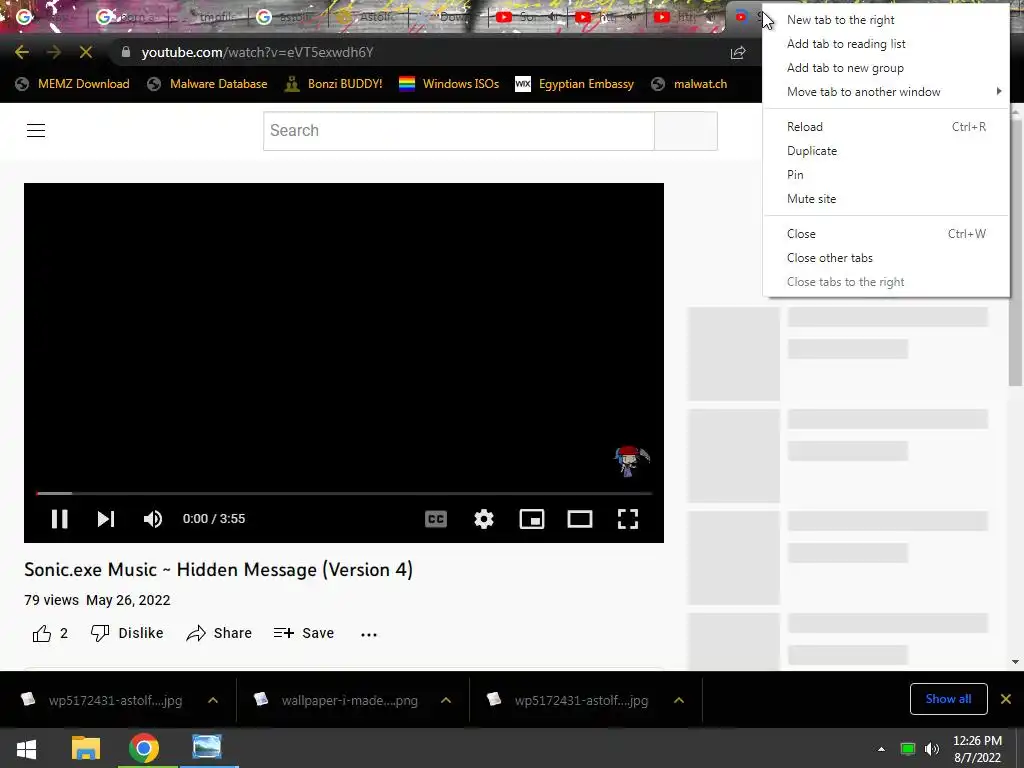Like the video with thumbs up
The width and height of the screenshot is (1024, 768).
click(50, 633)
